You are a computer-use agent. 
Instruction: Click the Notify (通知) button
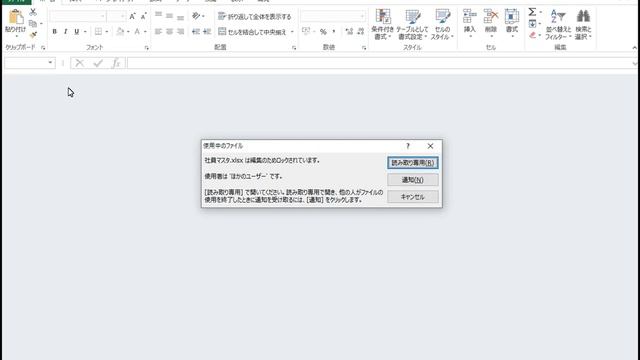[x=413, y=180]
